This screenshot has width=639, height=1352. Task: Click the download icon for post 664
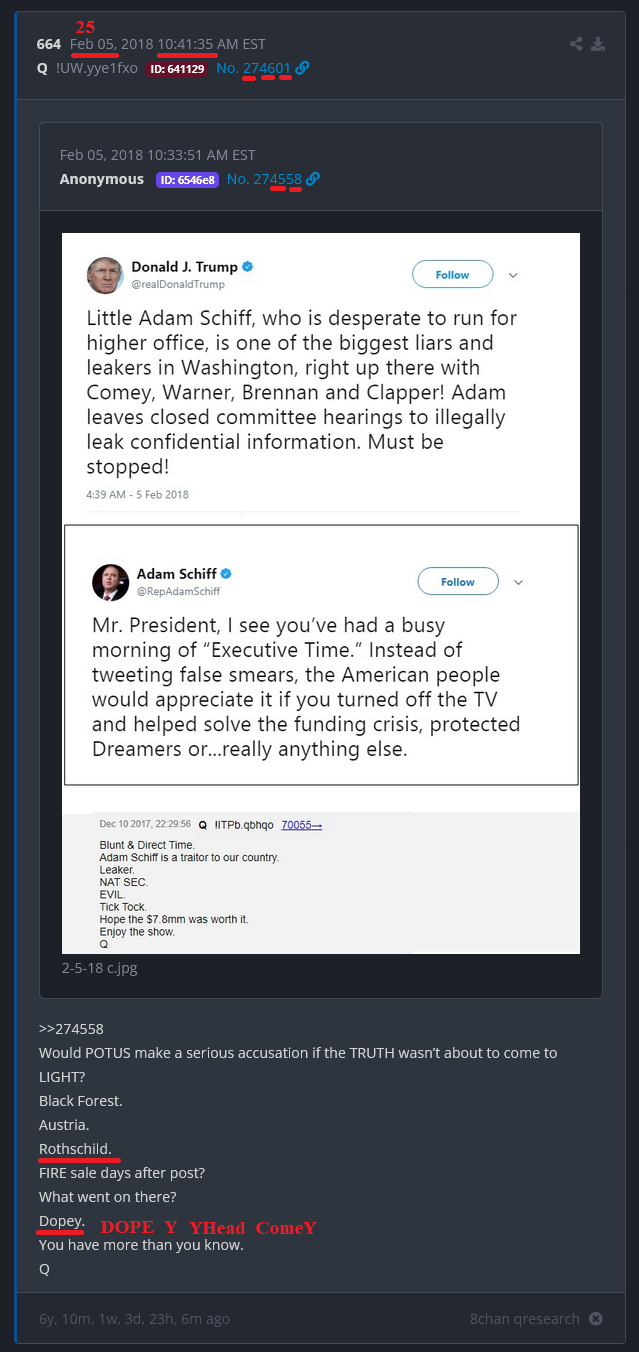598,44
